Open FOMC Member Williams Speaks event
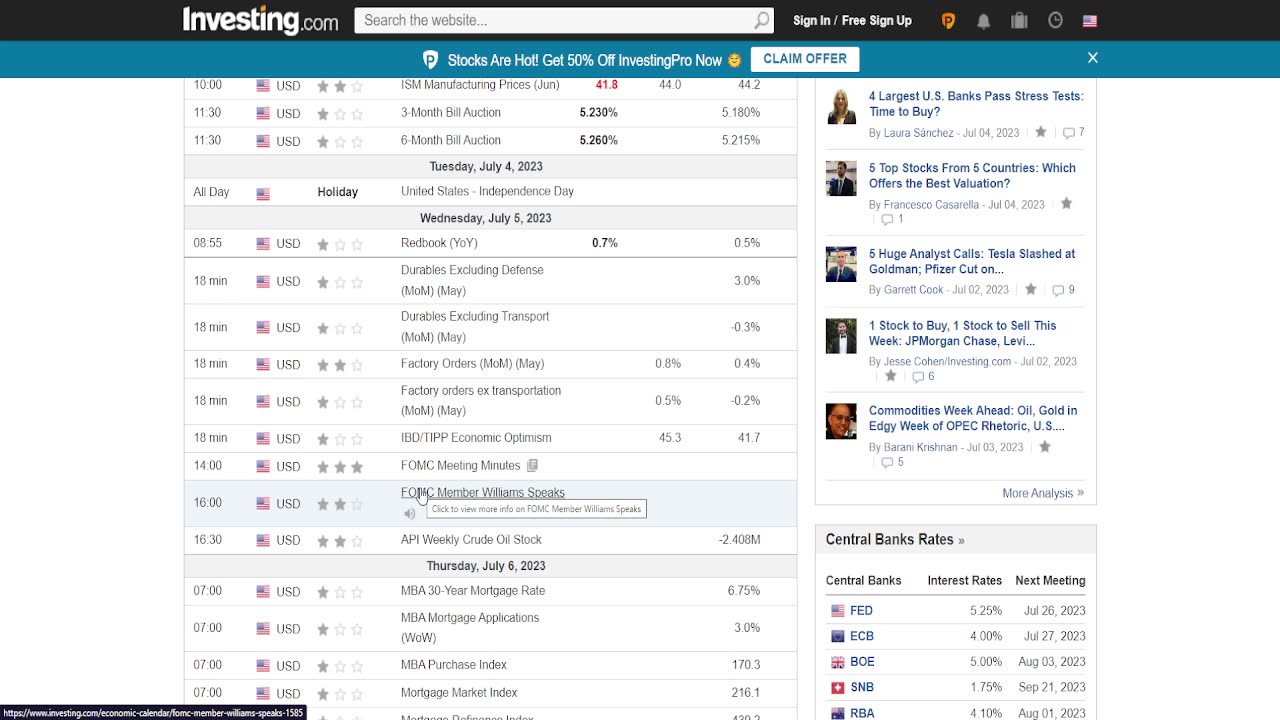 [x=483, y=492]
